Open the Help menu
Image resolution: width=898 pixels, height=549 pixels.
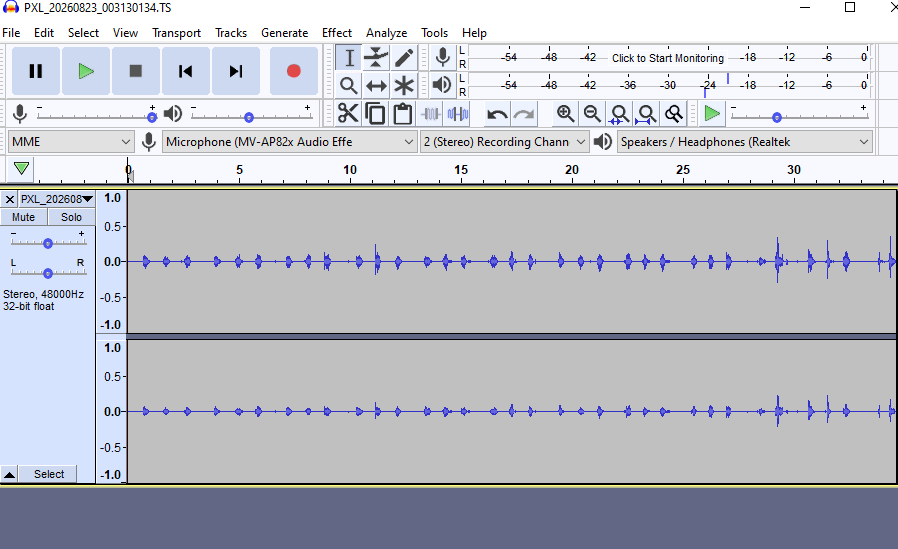pos(474,33)
